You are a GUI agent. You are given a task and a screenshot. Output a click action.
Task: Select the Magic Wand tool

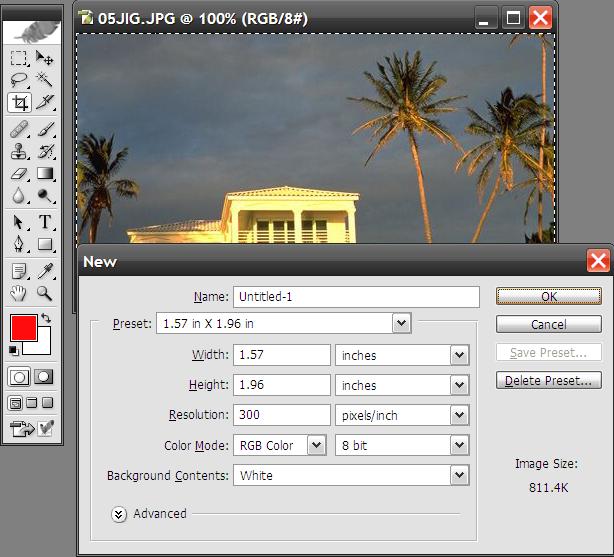pos(45,80)
